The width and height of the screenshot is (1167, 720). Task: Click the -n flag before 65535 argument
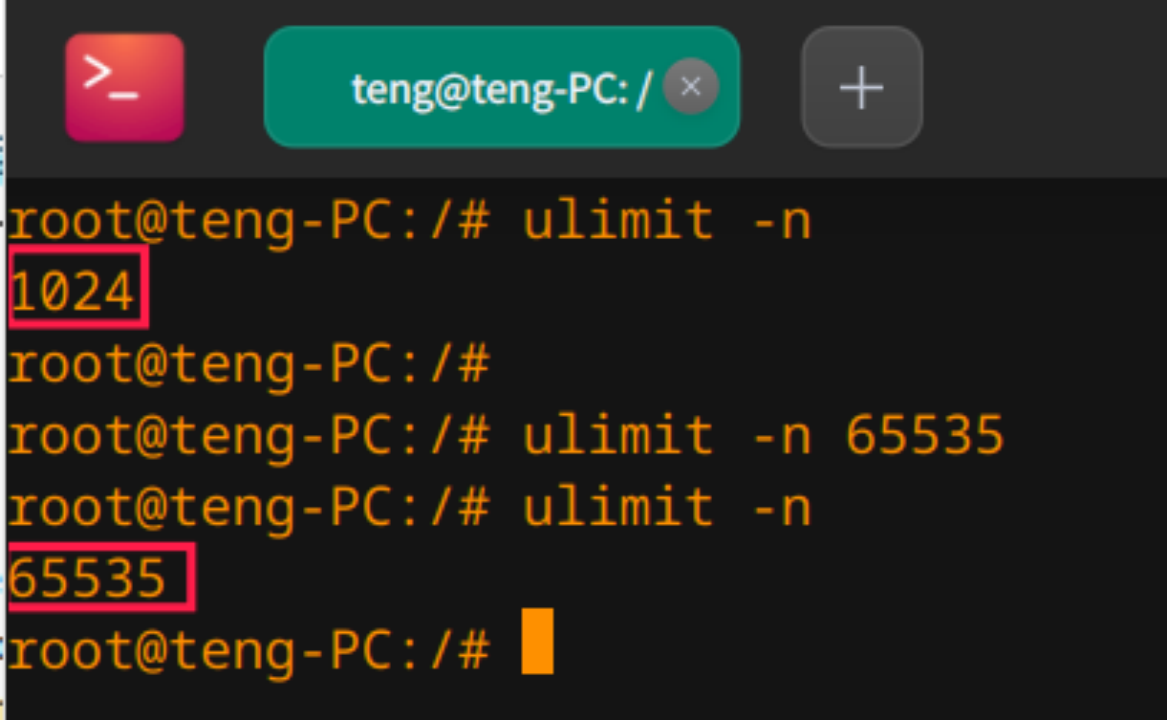click(781, 435)
